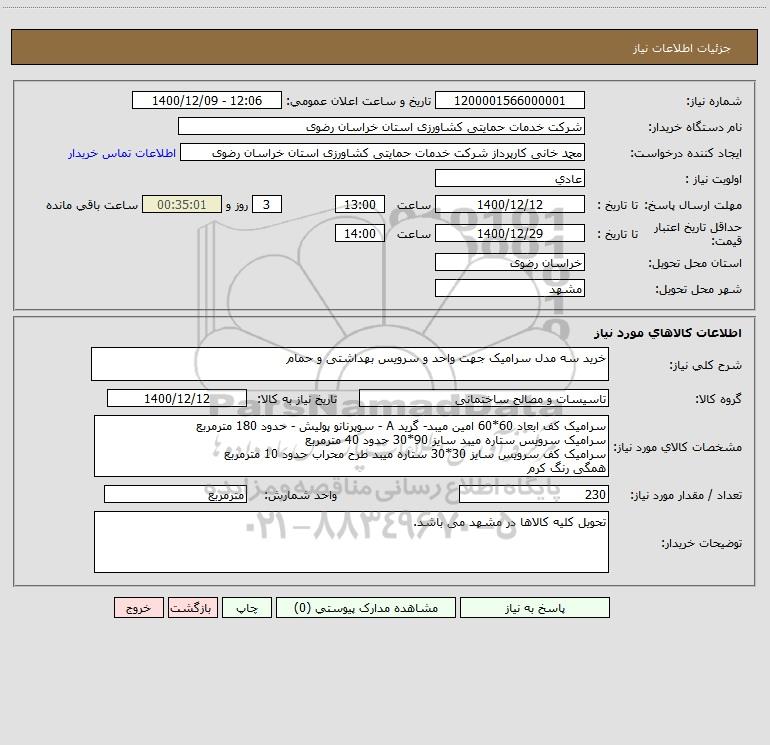Viewport: 770px width, 745px height.
Task: Click delivery city field 'مشهد'
Action: click(x=510, y=288)
